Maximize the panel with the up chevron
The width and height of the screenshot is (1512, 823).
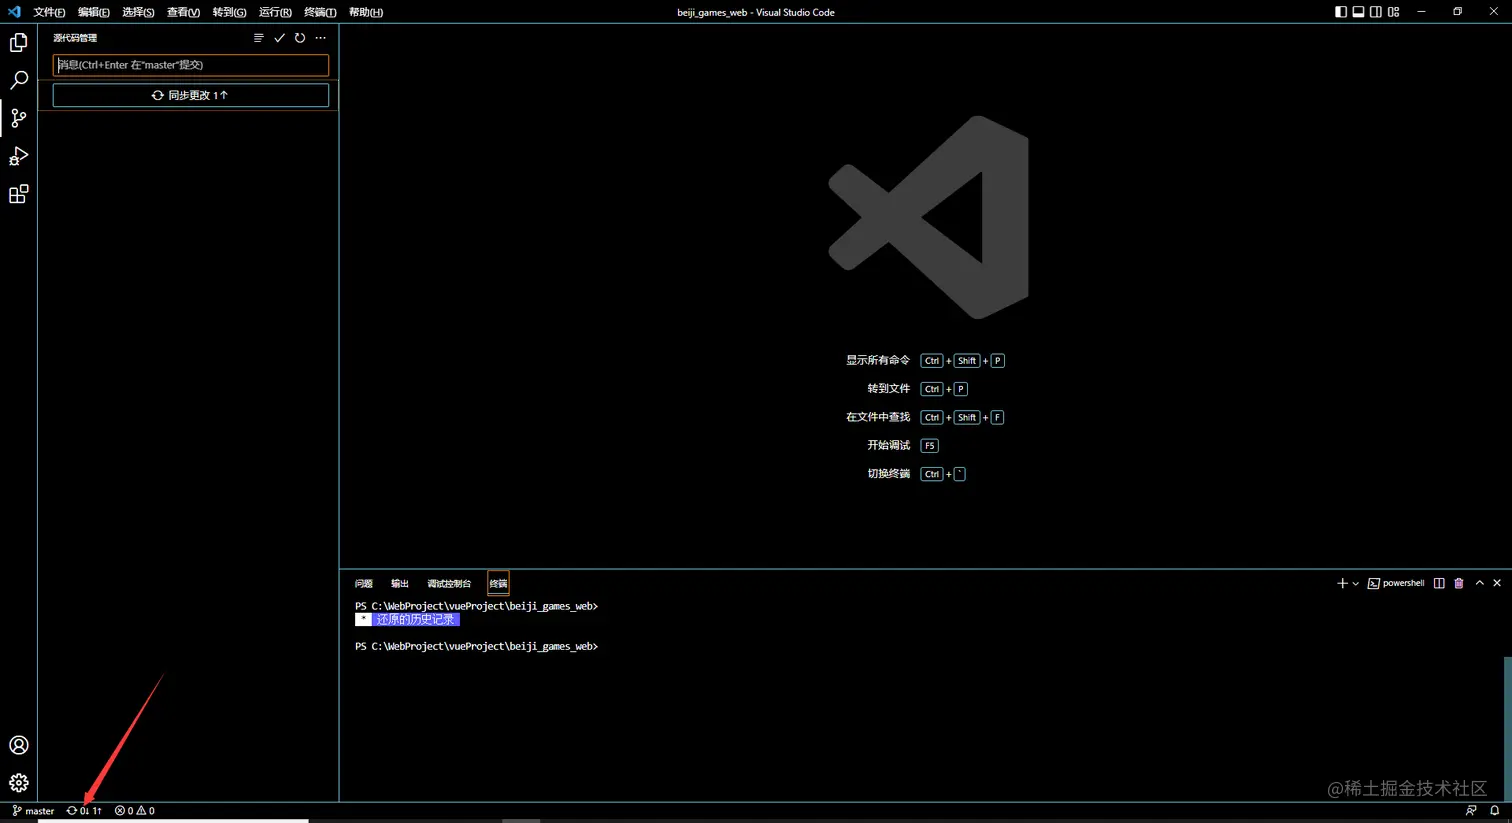(1480, 583)
